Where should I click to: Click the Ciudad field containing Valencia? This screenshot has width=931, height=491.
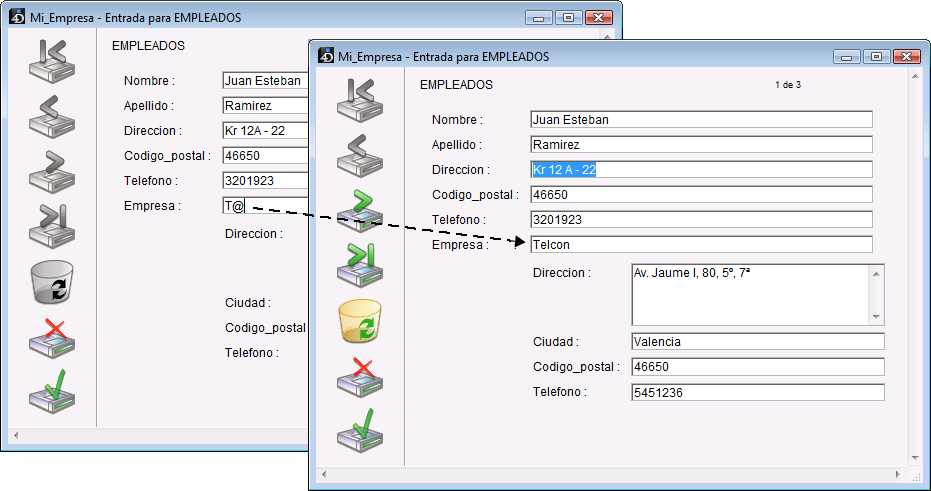[757, 341]
